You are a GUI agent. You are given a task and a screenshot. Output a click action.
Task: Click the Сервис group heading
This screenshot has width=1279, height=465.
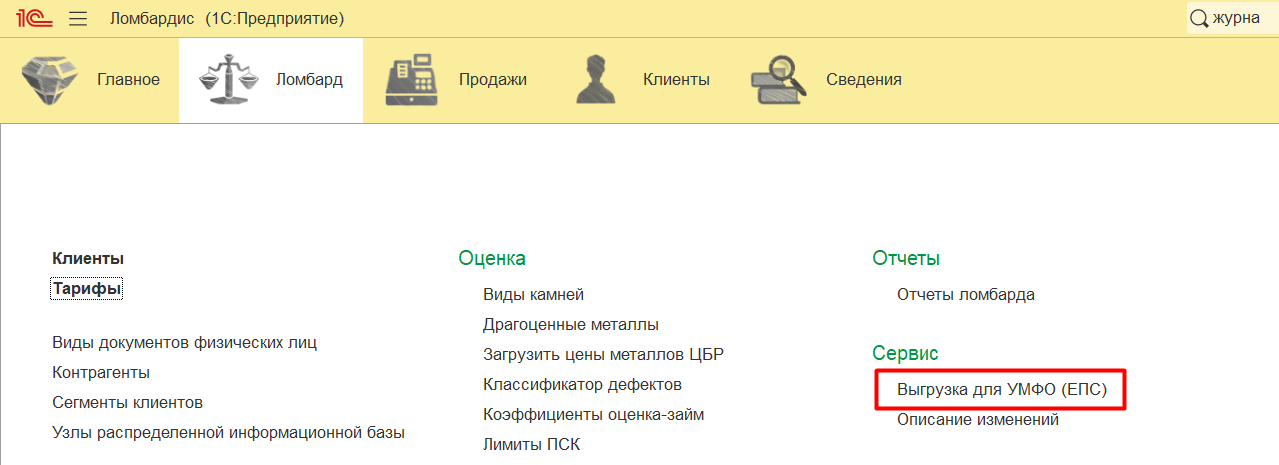pos(906,353)
